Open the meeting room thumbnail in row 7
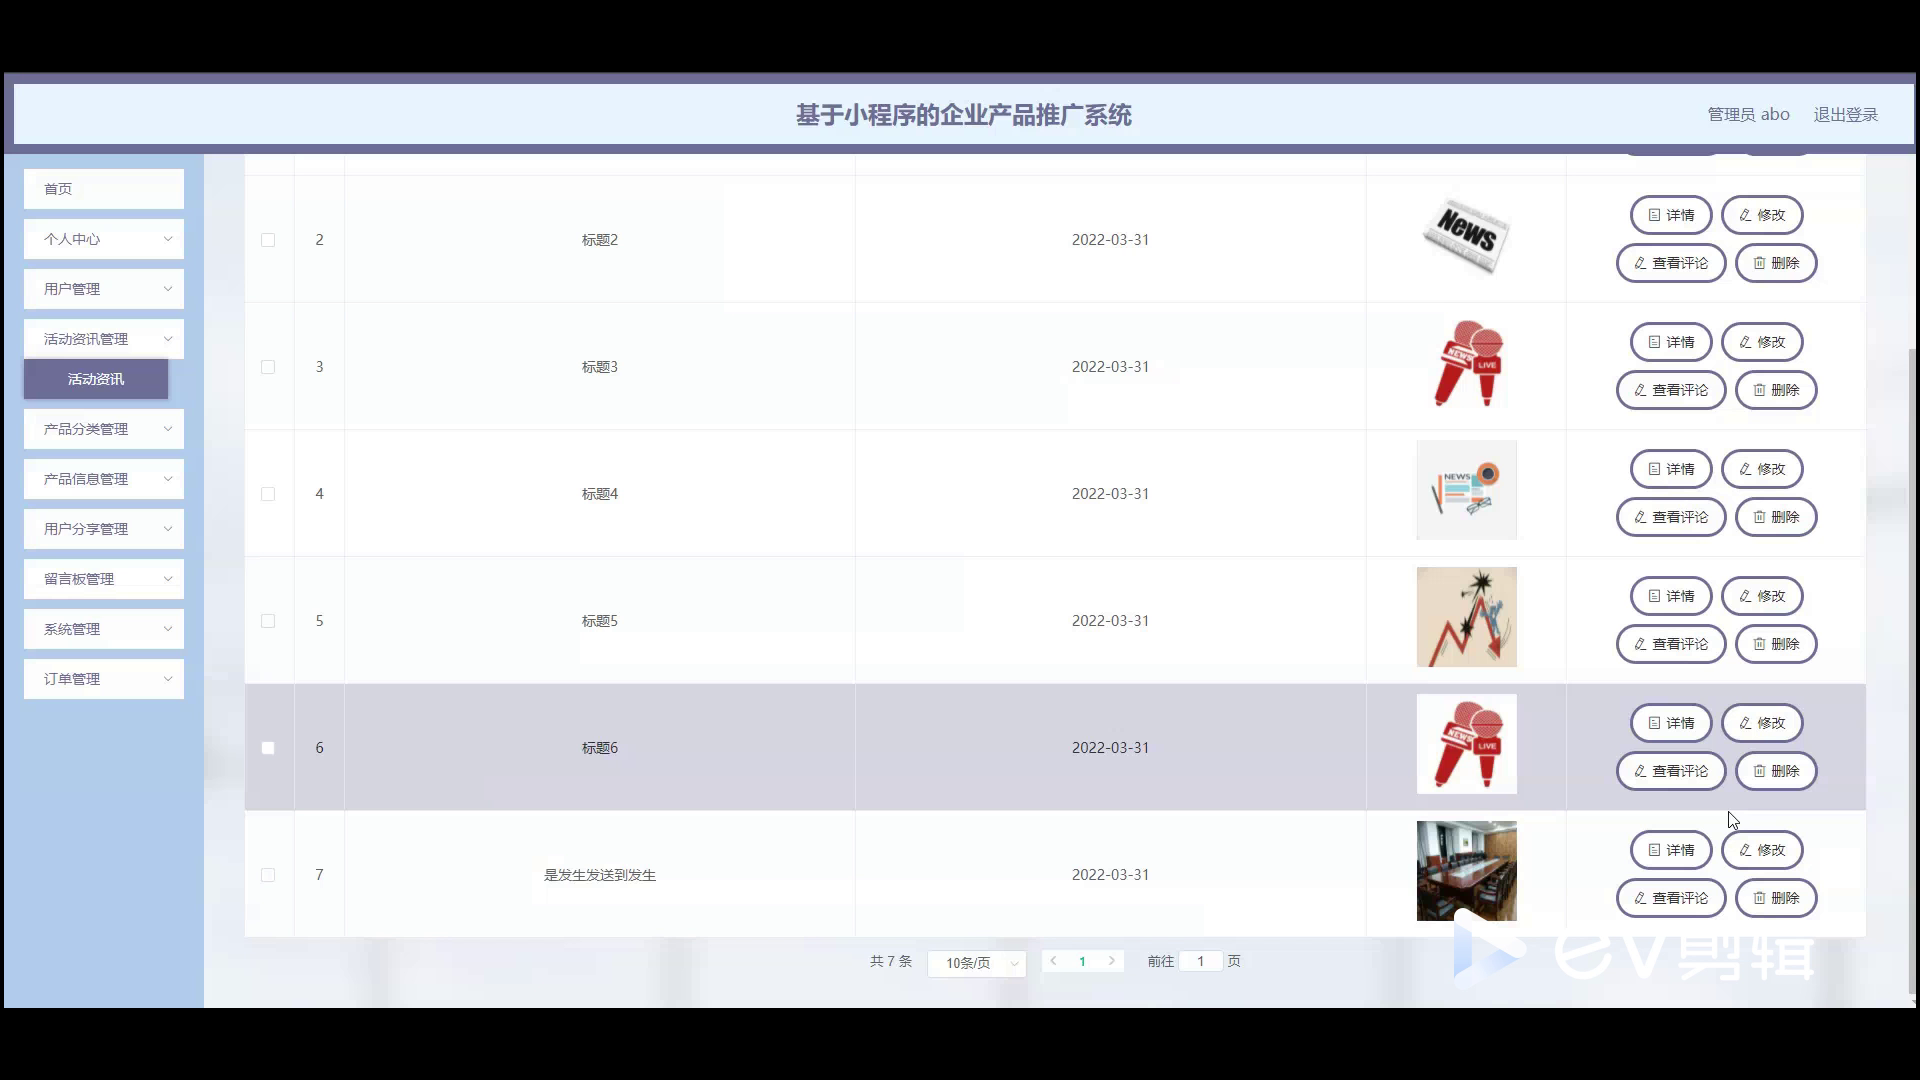 pos(1467,871)
